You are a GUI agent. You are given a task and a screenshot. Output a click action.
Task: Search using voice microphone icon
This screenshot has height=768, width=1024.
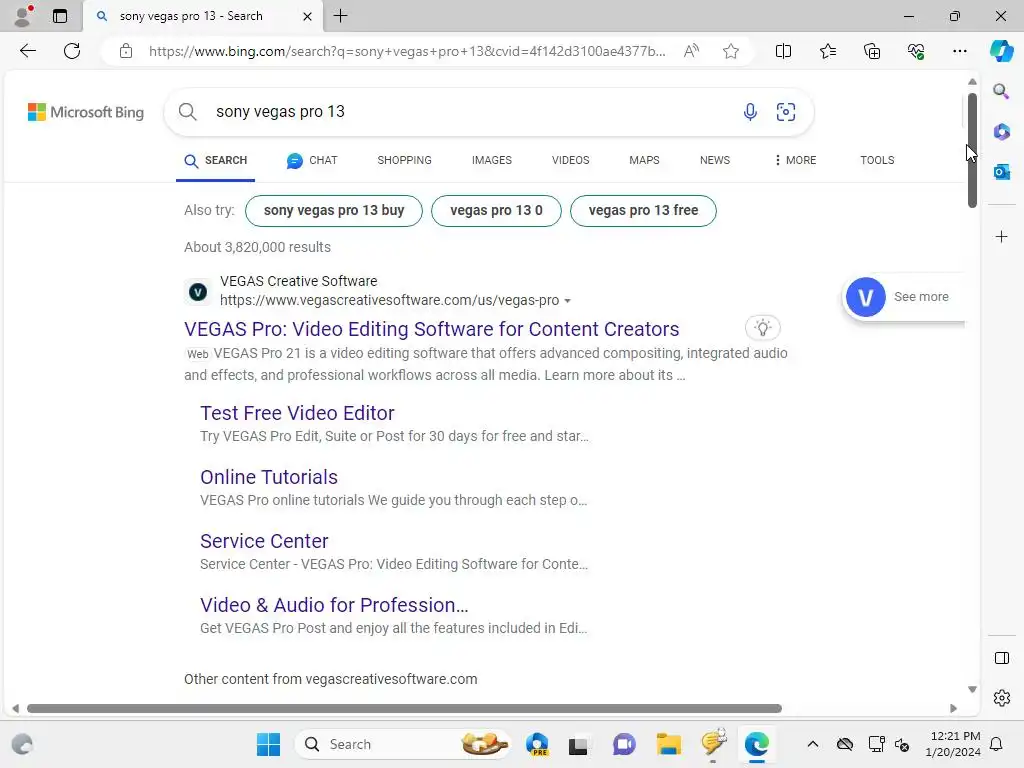750,112
